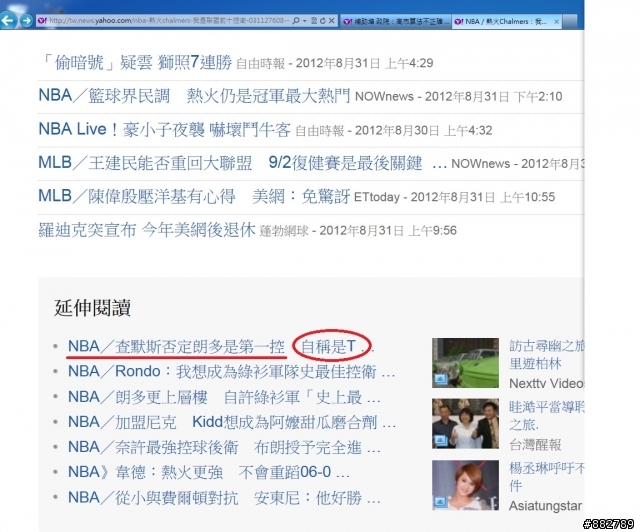
Task: Click the 蓬勃網球 - 2012年8月31日 上午9:56 source text
Action: click(x=358, y=231)
